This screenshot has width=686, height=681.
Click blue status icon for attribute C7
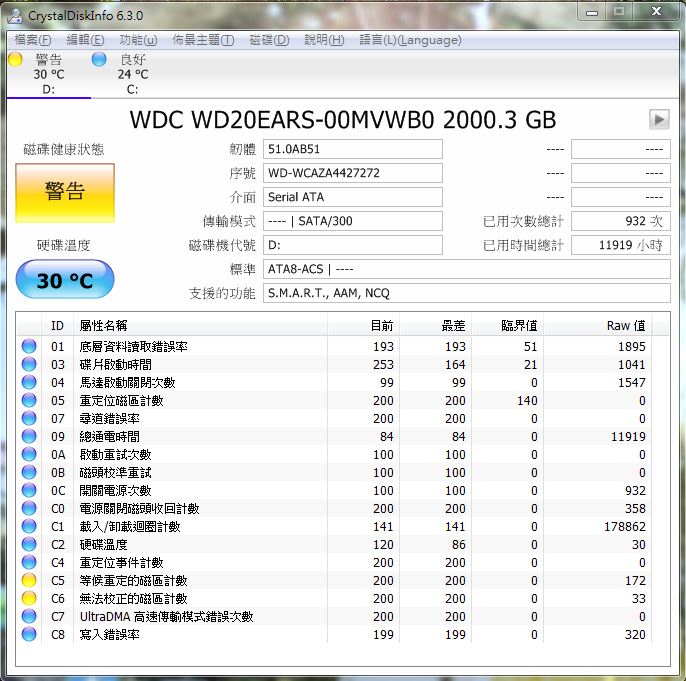29,616
